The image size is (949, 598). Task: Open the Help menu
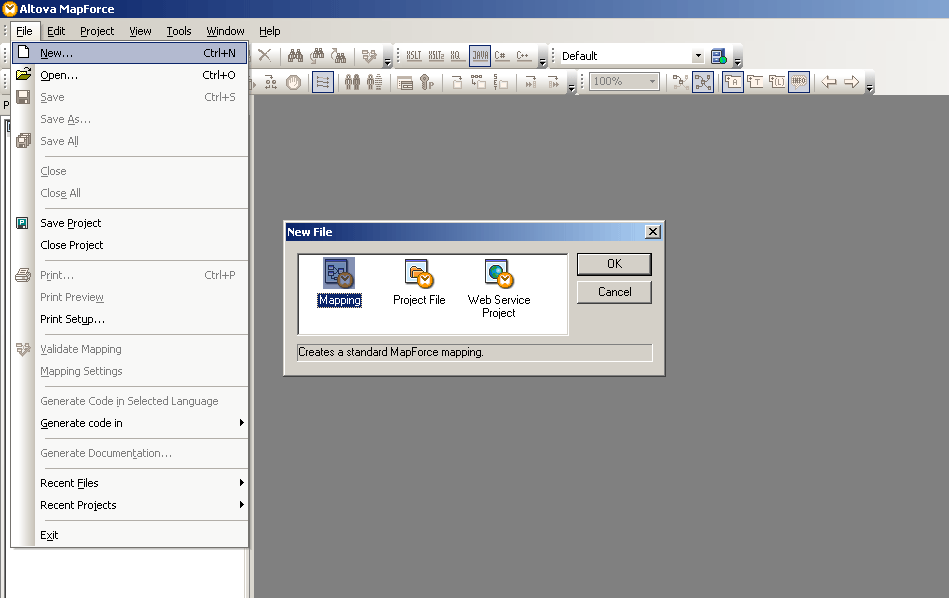[x=269, y=31]
